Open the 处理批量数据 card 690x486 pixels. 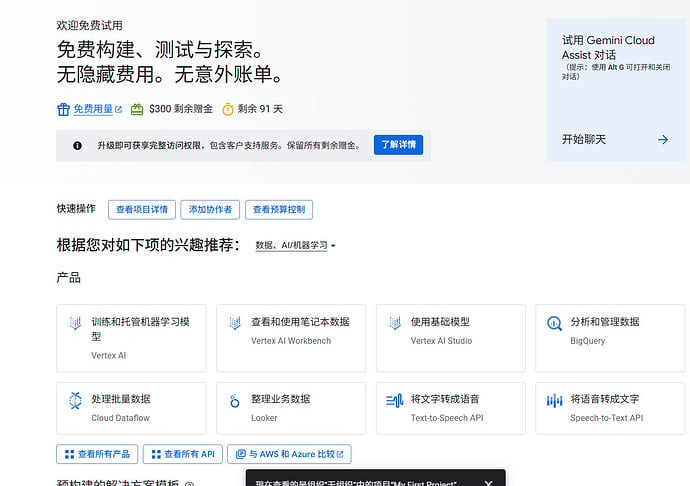pos(131,409)
